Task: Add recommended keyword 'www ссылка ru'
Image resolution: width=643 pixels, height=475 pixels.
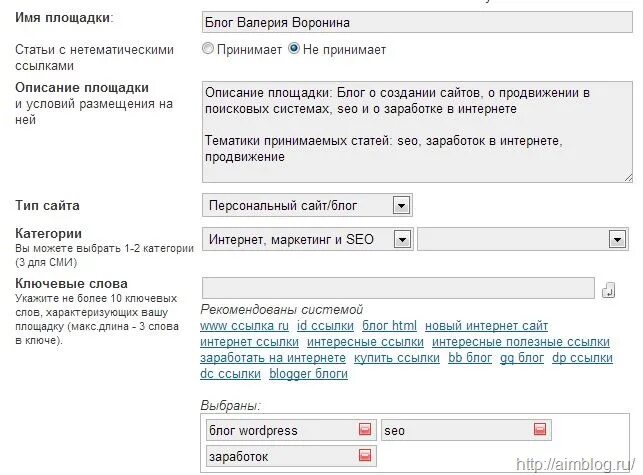Action: point(244,326)
